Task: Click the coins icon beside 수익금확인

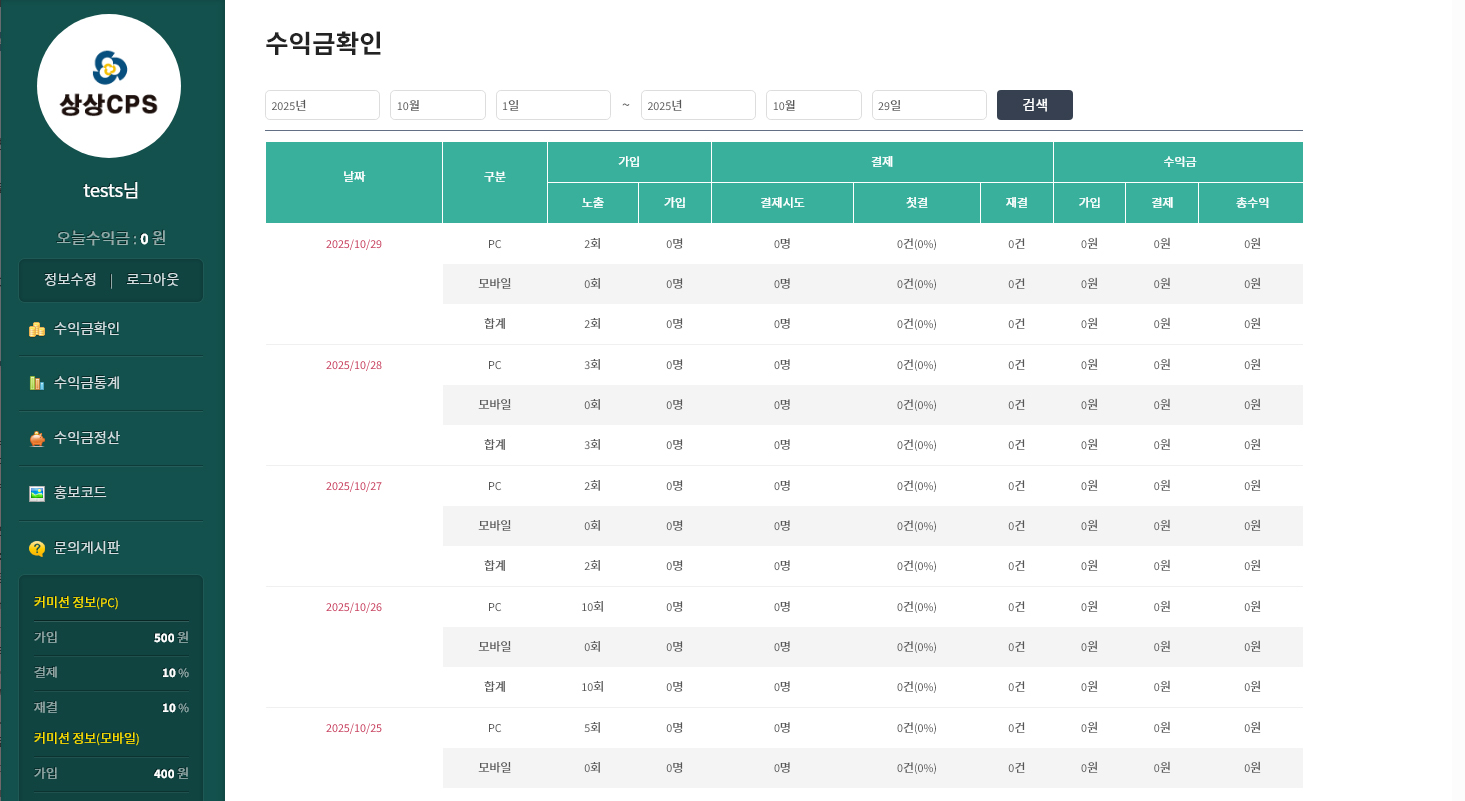Action: (x=37, y=329)
